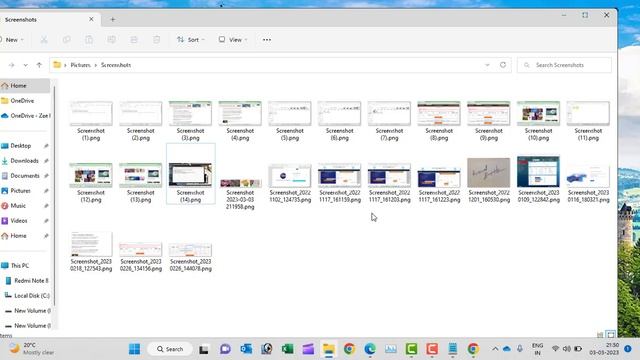Add a new tab with plus button
Viewport: 640px width, 360px height.
point(112,19)
